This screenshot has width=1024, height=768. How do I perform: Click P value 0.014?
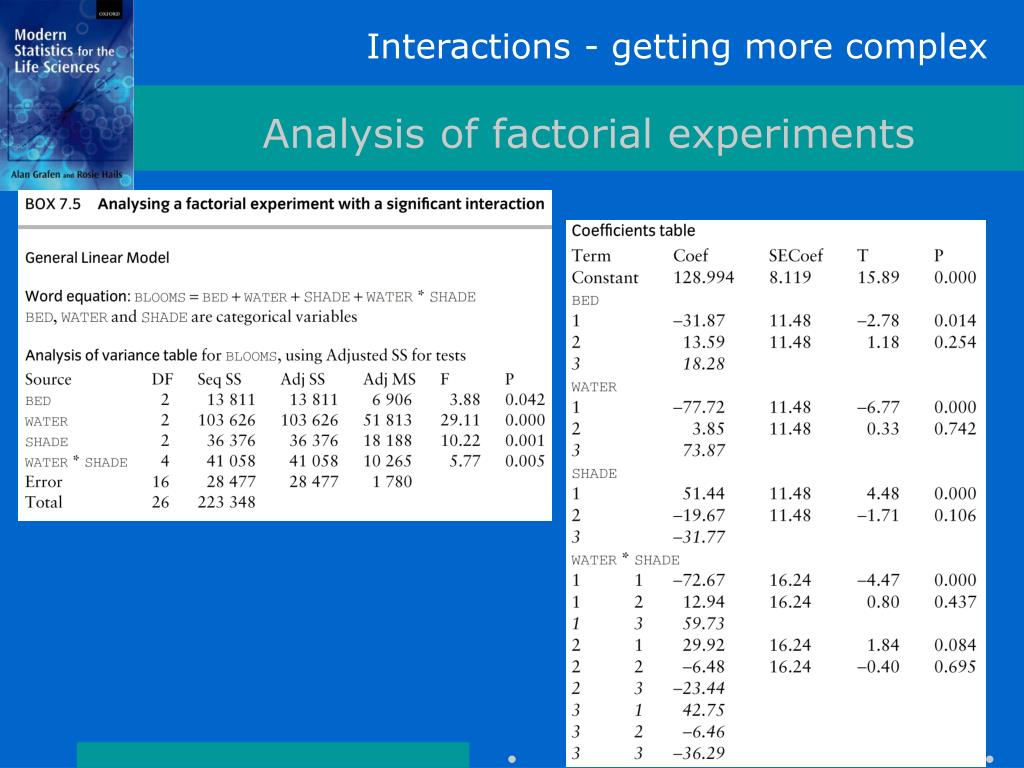955,321
